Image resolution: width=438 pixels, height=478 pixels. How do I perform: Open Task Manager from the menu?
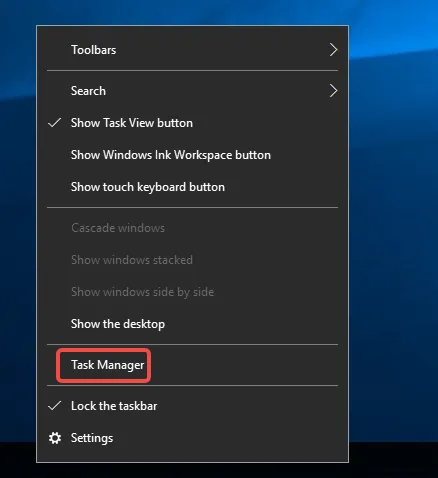click(x=192, y=365)
